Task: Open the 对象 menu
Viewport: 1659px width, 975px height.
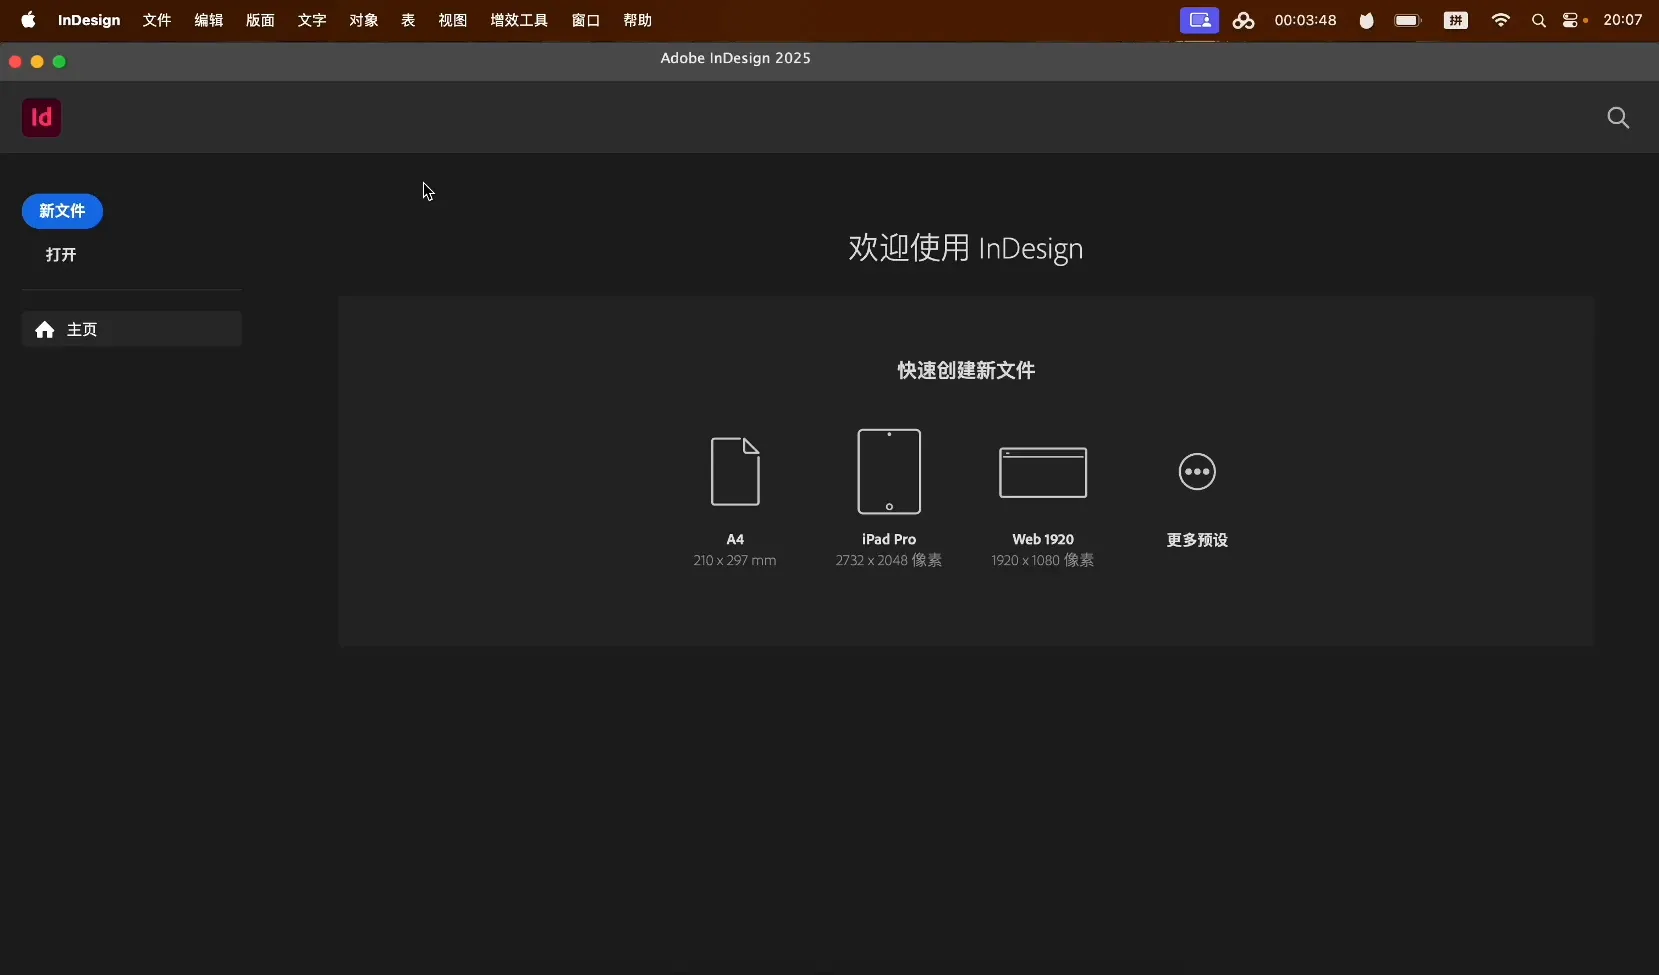Action: (364, 20)
